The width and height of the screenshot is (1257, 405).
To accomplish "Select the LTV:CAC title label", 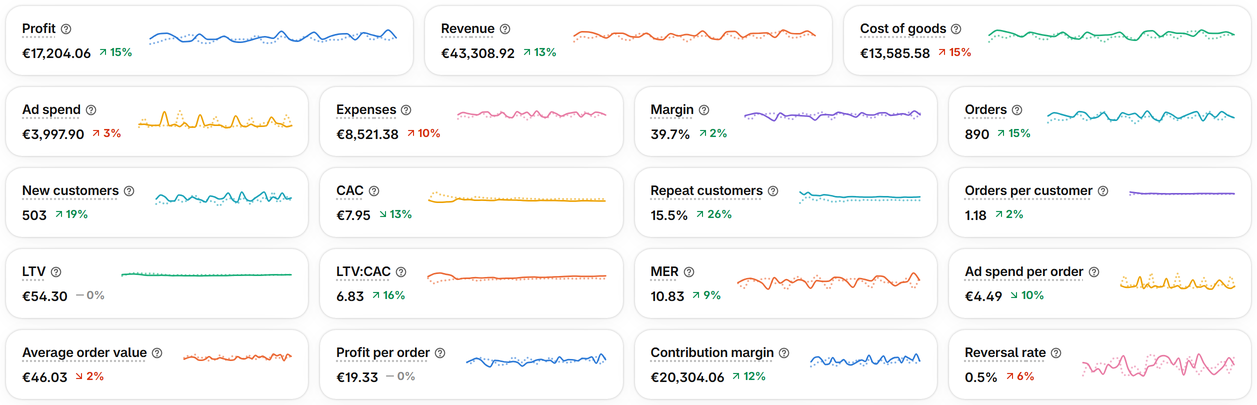I will click(x=363, y=272).
